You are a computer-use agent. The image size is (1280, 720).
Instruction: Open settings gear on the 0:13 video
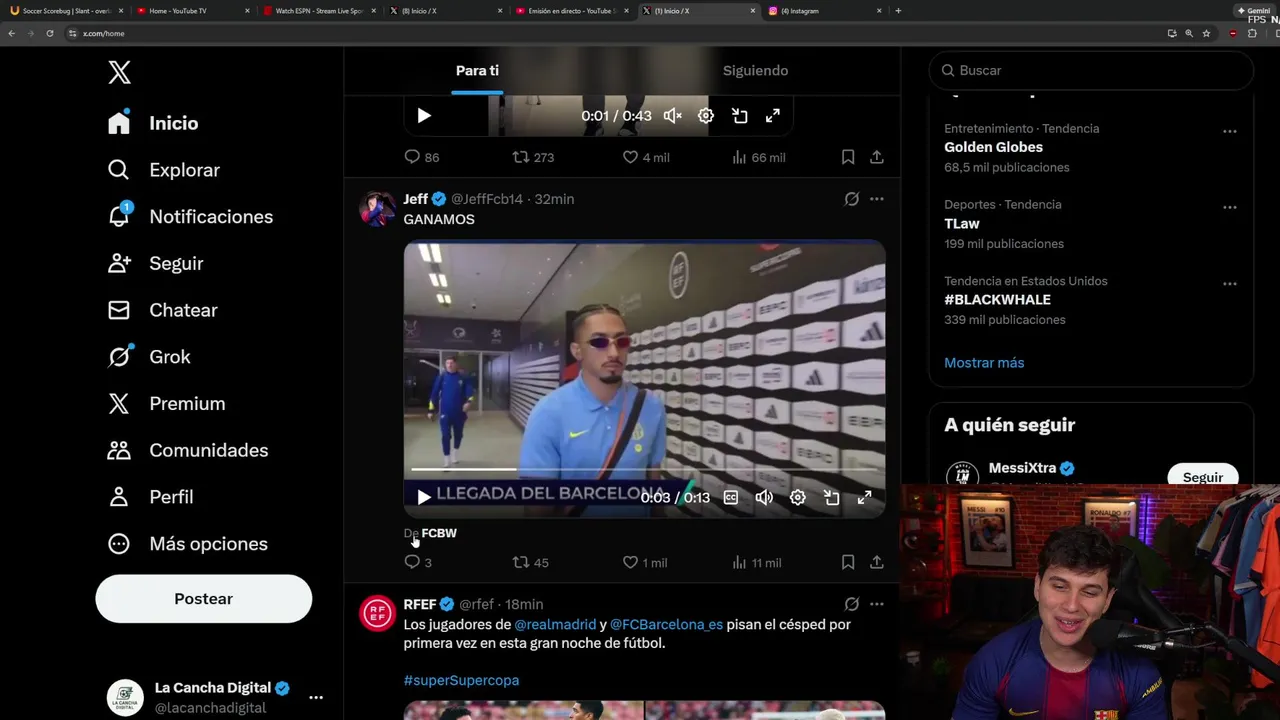click(798, 497)
